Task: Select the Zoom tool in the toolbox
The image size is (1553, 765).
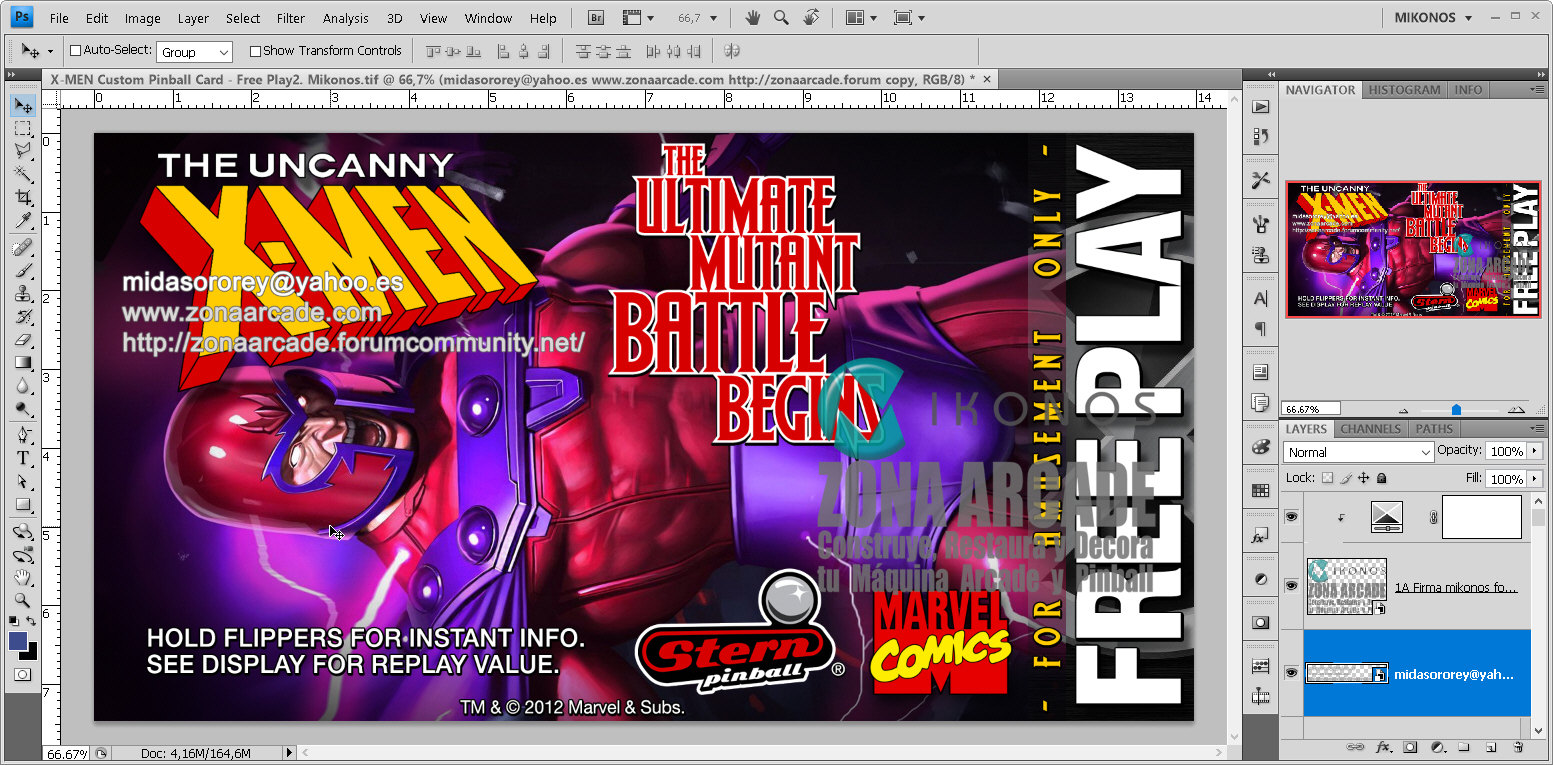Action: (23, 600)
